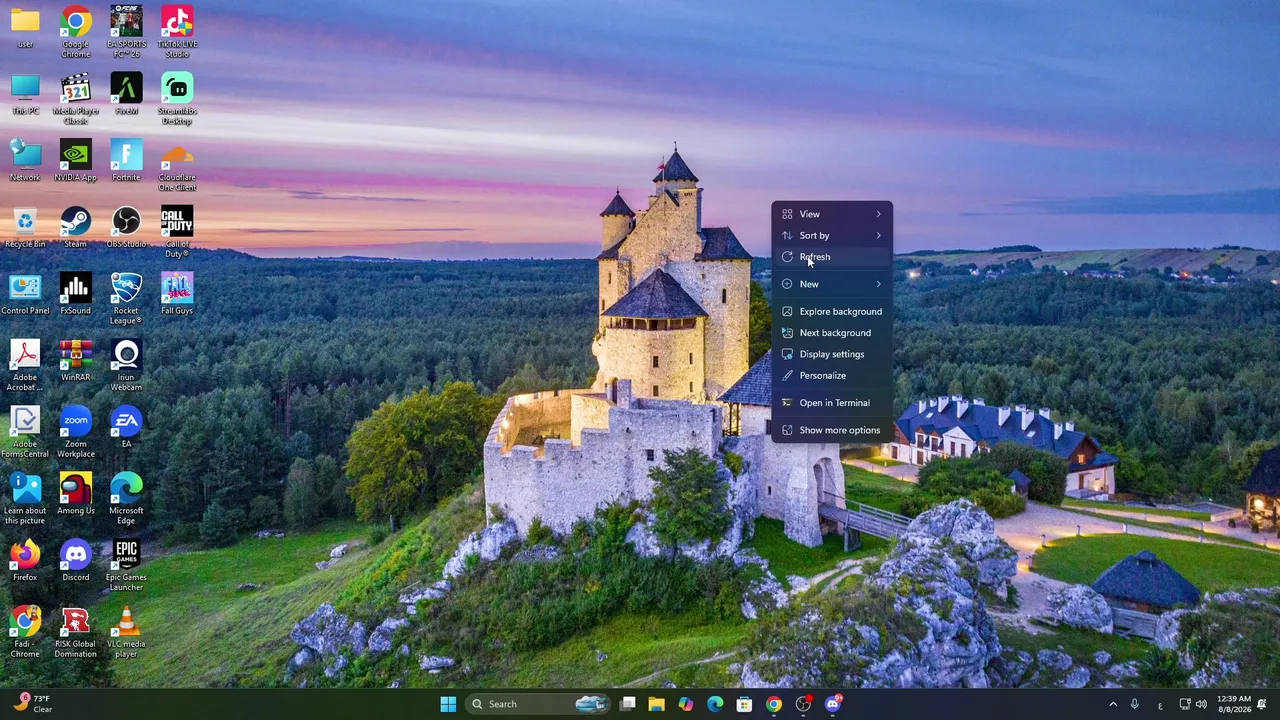Select Personalize in the context menu
The height and width of the screenshot is (720, 1280).
(x=832, y=375)
